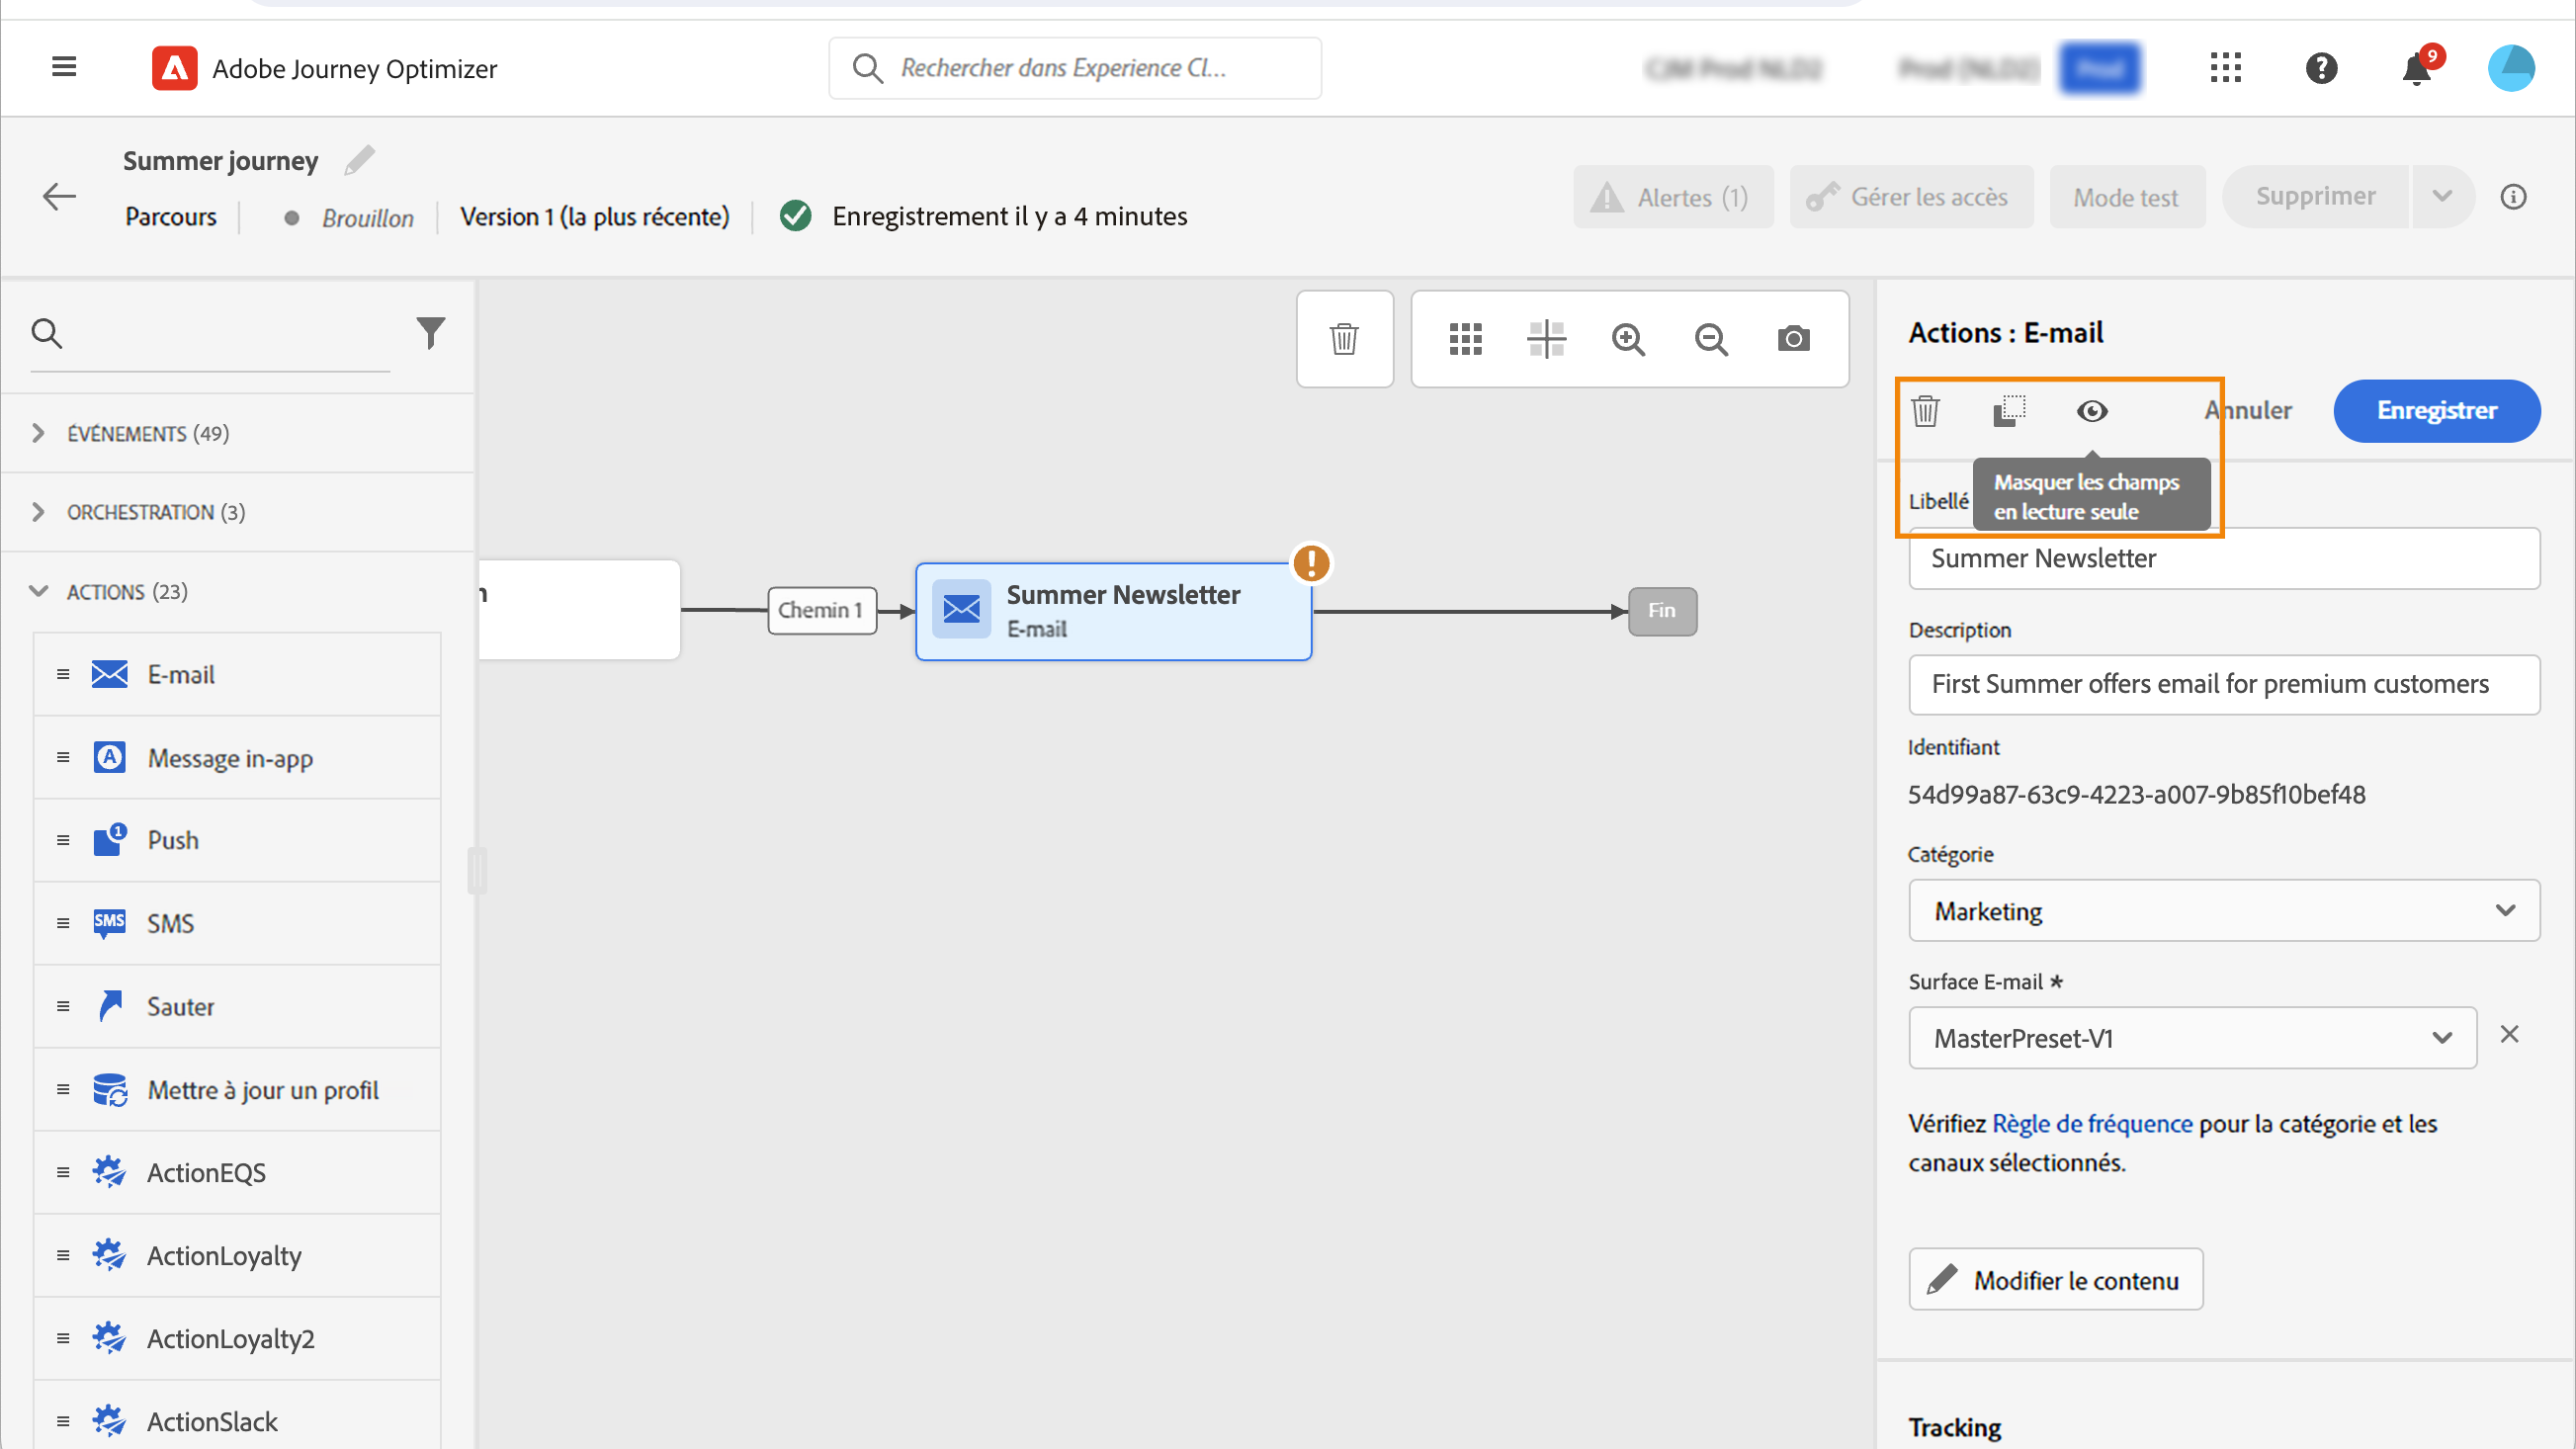
Task: Open the Catégorie Marketing dropdown
Action: [2223, 910]
